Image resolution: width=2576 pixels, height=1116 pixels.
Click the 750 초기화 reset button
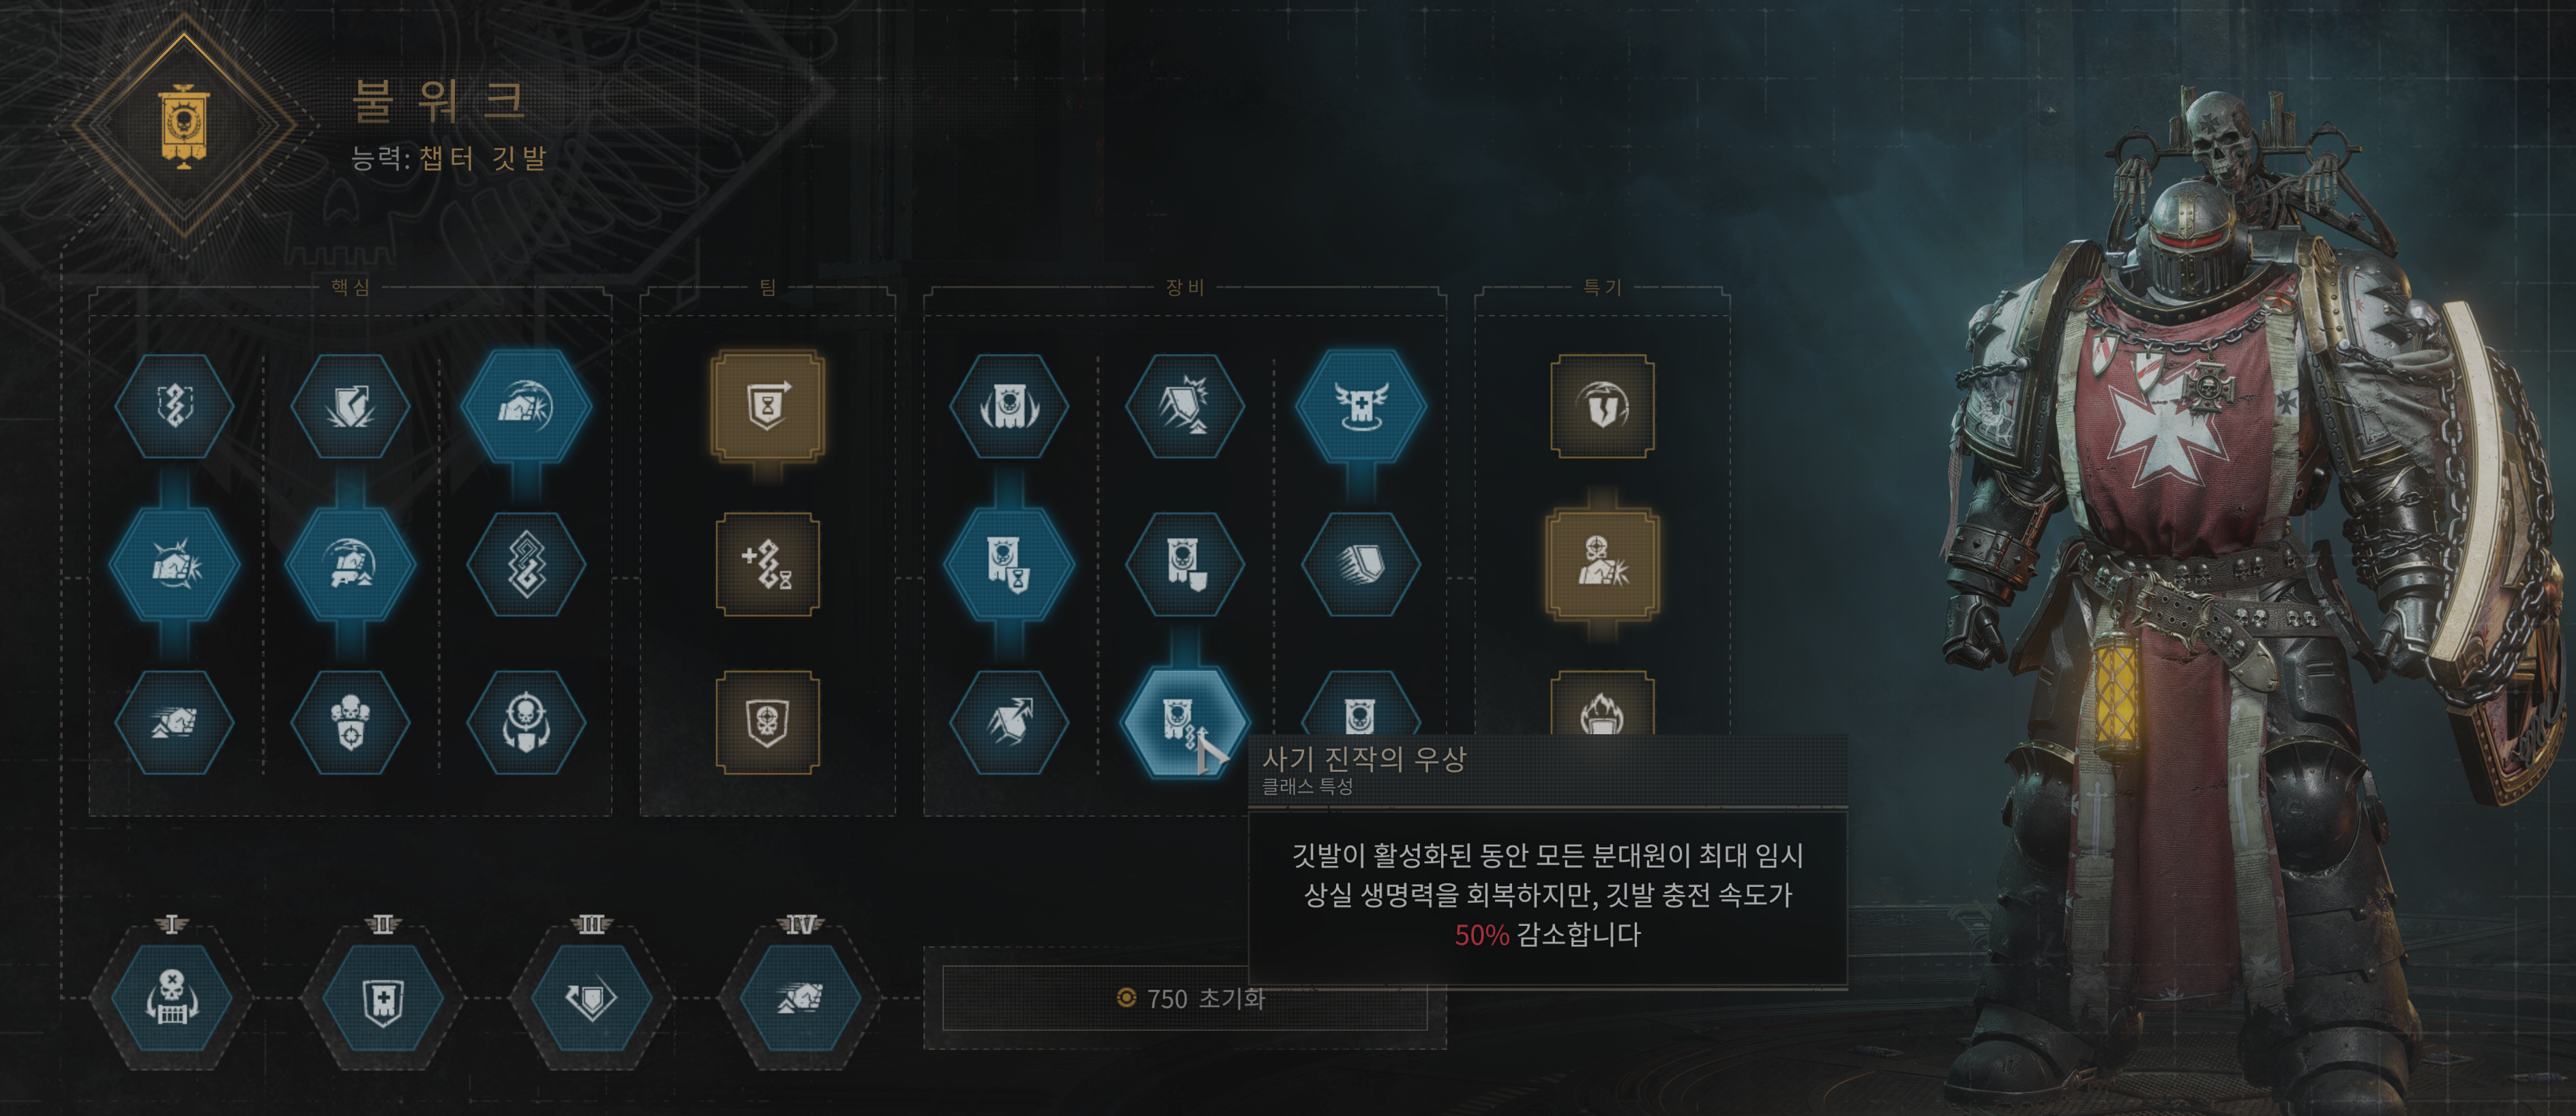(1185, 998)
